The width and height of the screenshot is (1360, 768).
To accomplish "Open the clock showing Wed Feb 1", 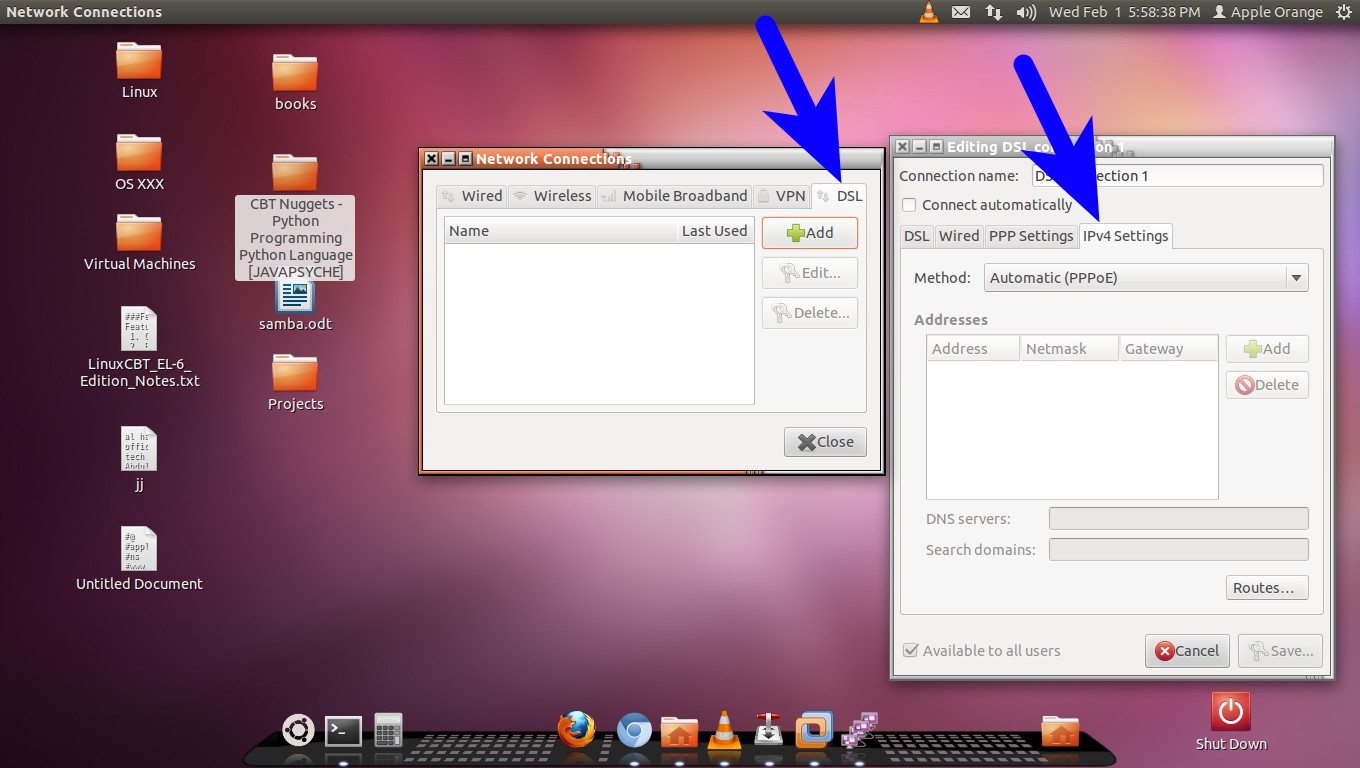I will pos(1124,12).
